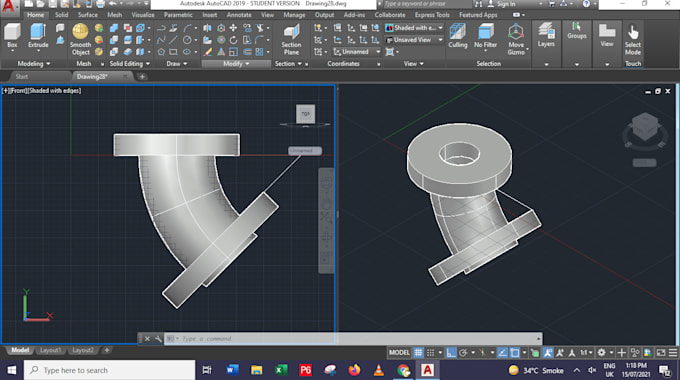Click the Array modify tool

pos(259,52)
